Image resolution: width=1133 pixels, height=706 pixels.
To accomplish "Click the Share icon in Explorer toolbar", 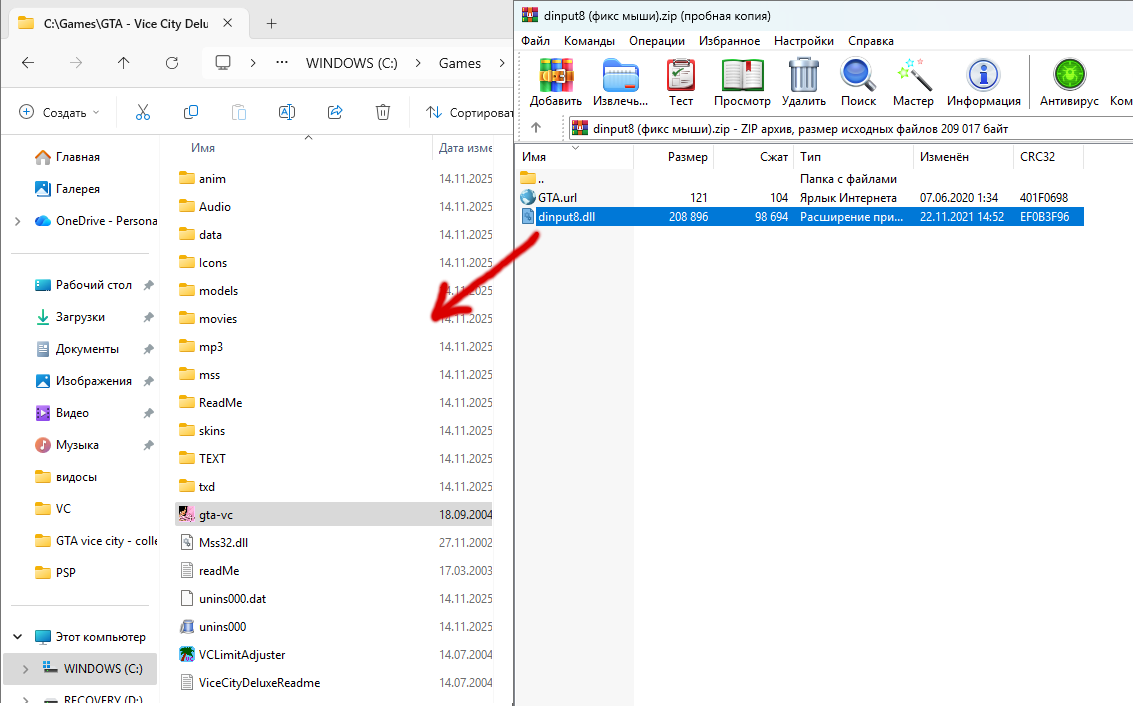I will (335, 112).
